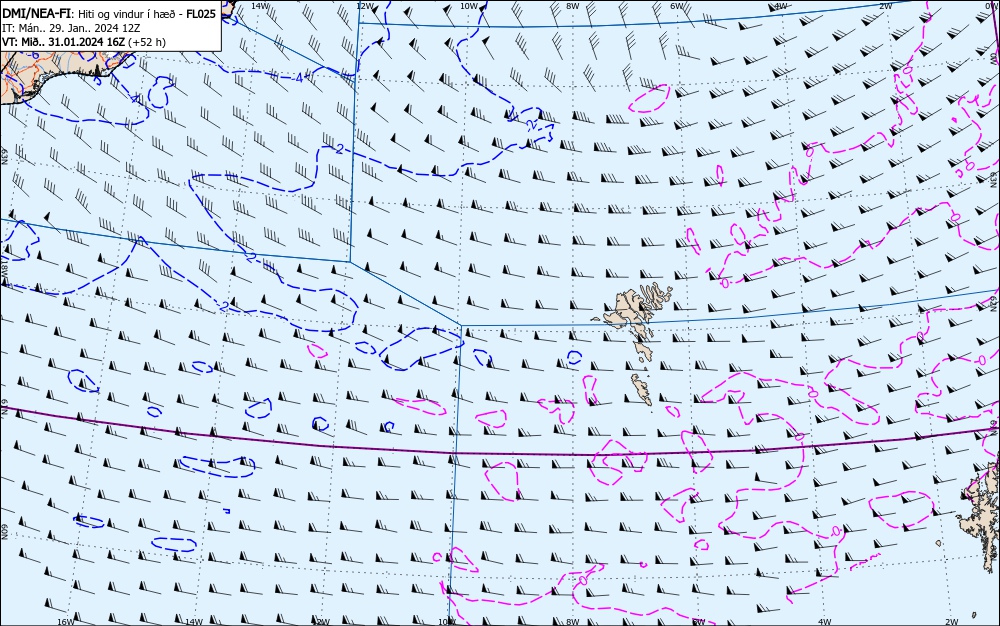
Task: Click the 60N latitude label on left edge
Action: click(4, 532)
